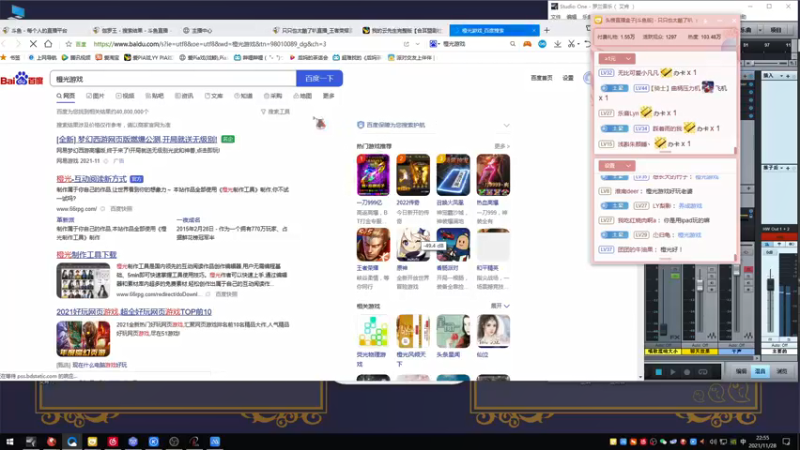Open the 弹幕 dropdown in the pink chat panel
This screenshot has width=800, height=450.
pyautogui.click(x=616, y=166)
